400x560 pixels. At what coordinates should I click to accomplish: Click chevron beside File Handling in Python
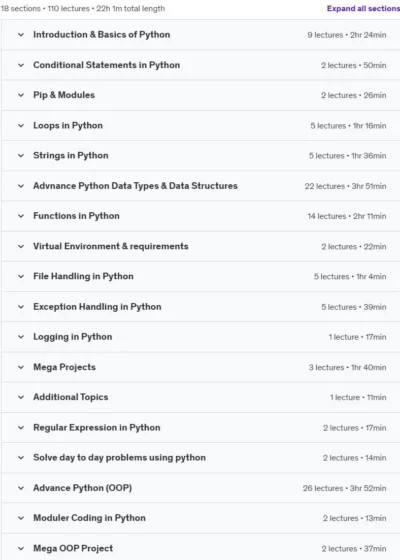coord(21,276)
